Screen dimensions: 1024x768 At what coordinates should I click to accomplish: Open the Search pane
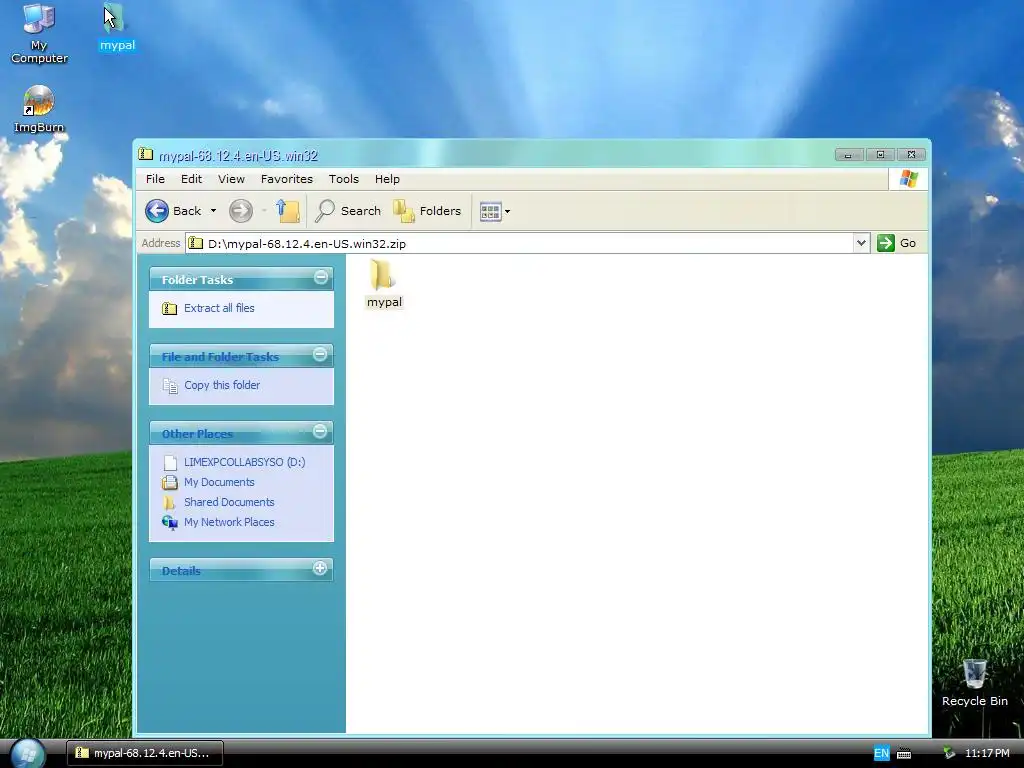coord(348,211)
